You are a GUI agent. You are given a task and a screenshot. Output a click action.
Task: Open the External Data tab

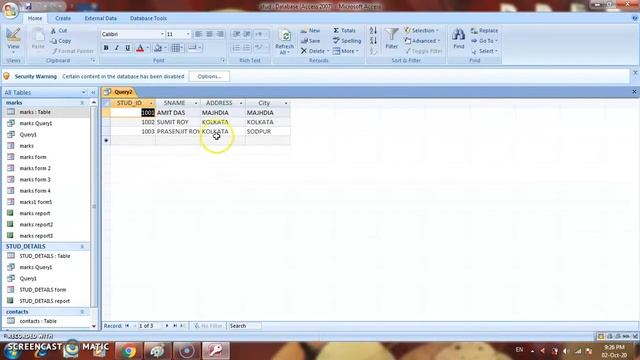[100, 18]
